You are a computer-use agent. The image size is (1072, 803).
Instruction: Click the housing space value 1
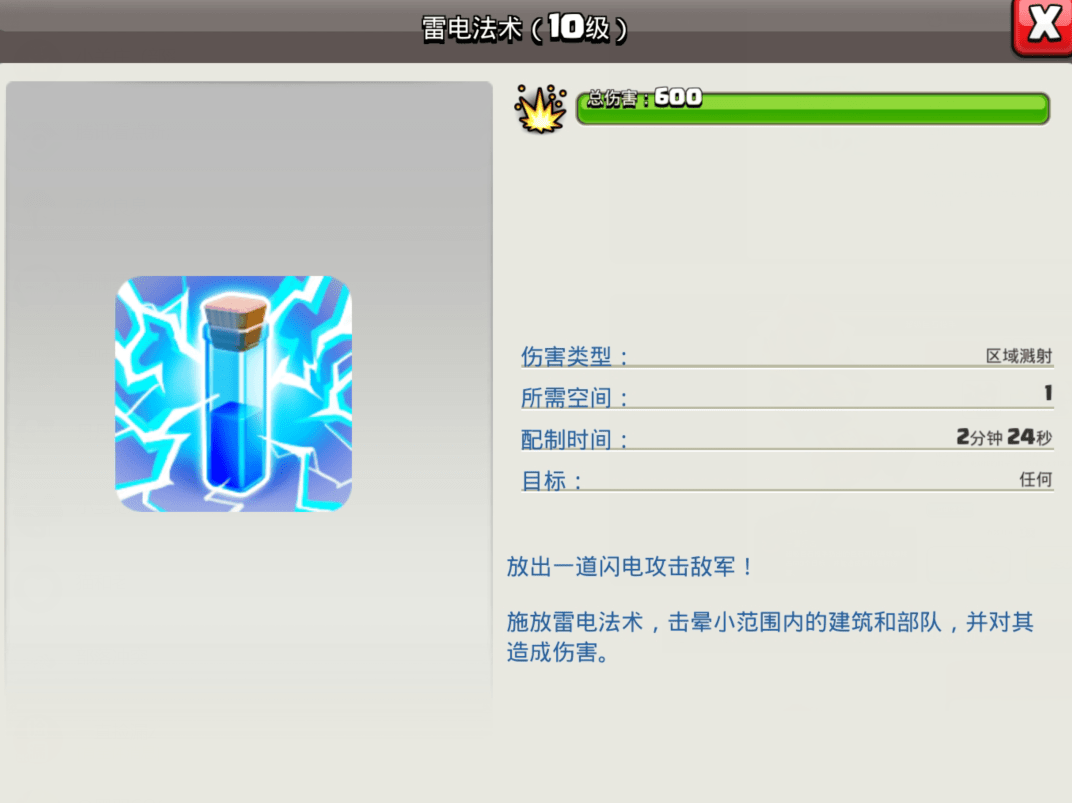tap(1047, 394)
